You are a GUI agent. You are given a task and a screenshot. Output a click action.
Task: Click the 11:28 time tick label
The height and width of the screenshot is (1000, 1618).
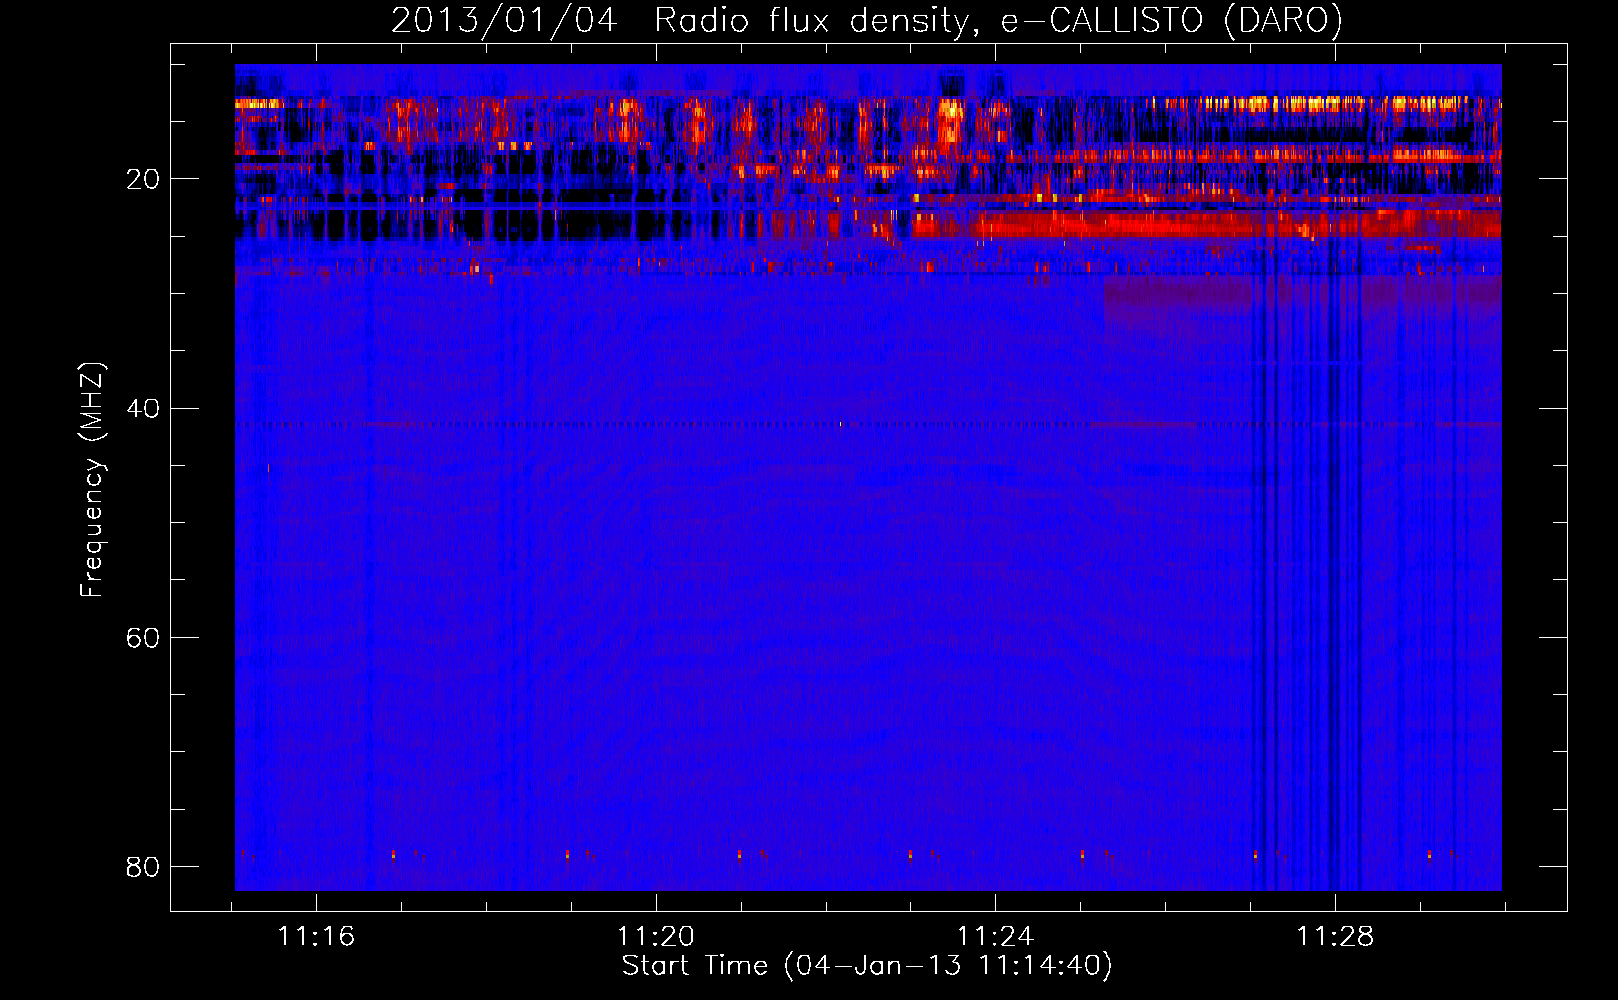[1335, 937]
